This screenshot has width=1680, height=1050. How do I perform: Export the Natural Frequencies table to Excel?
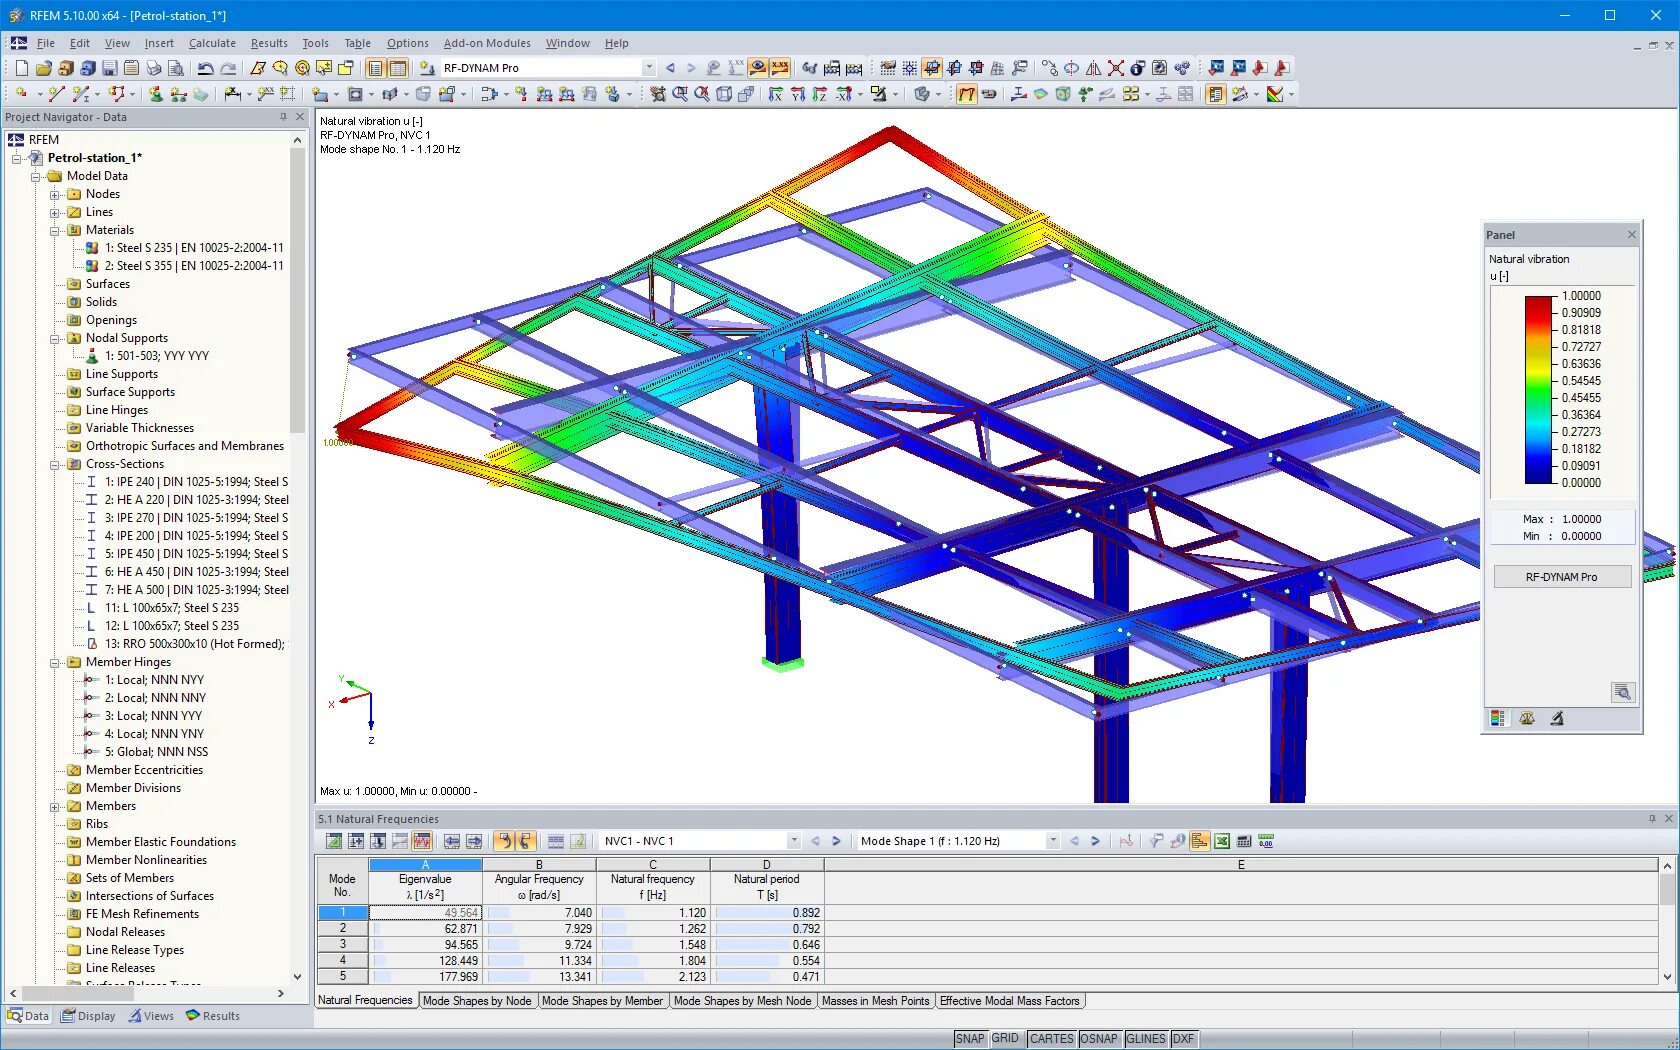pyautogui.click(x=1221, y=843)
